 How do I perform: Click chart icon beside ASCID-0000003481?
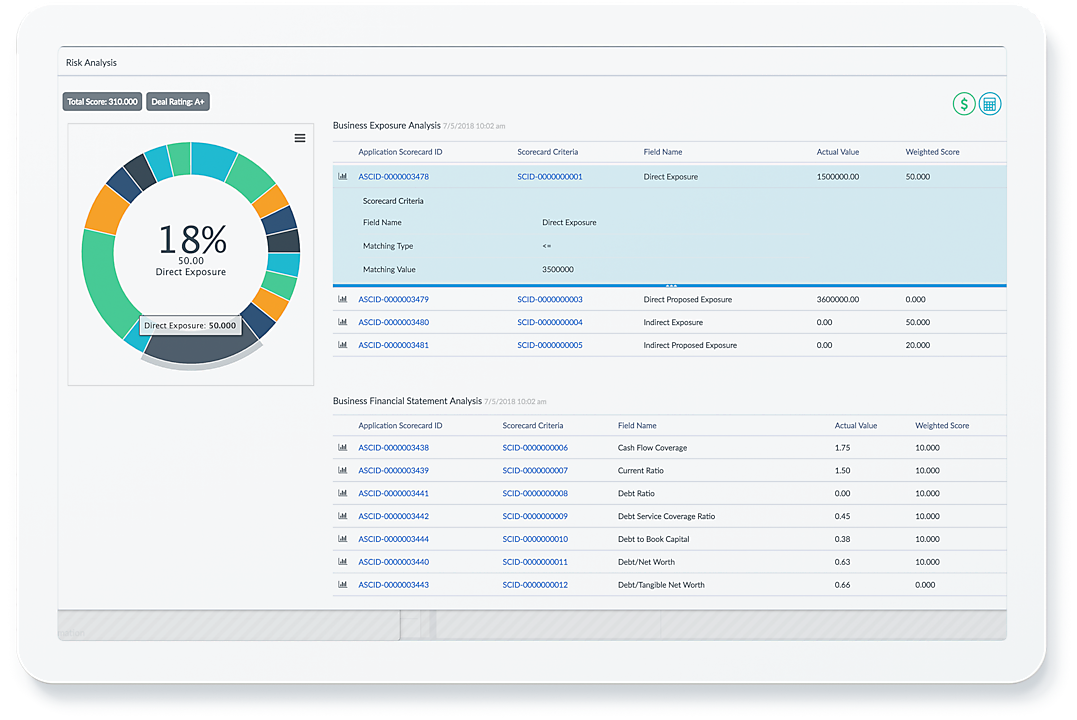click(343, 345)
